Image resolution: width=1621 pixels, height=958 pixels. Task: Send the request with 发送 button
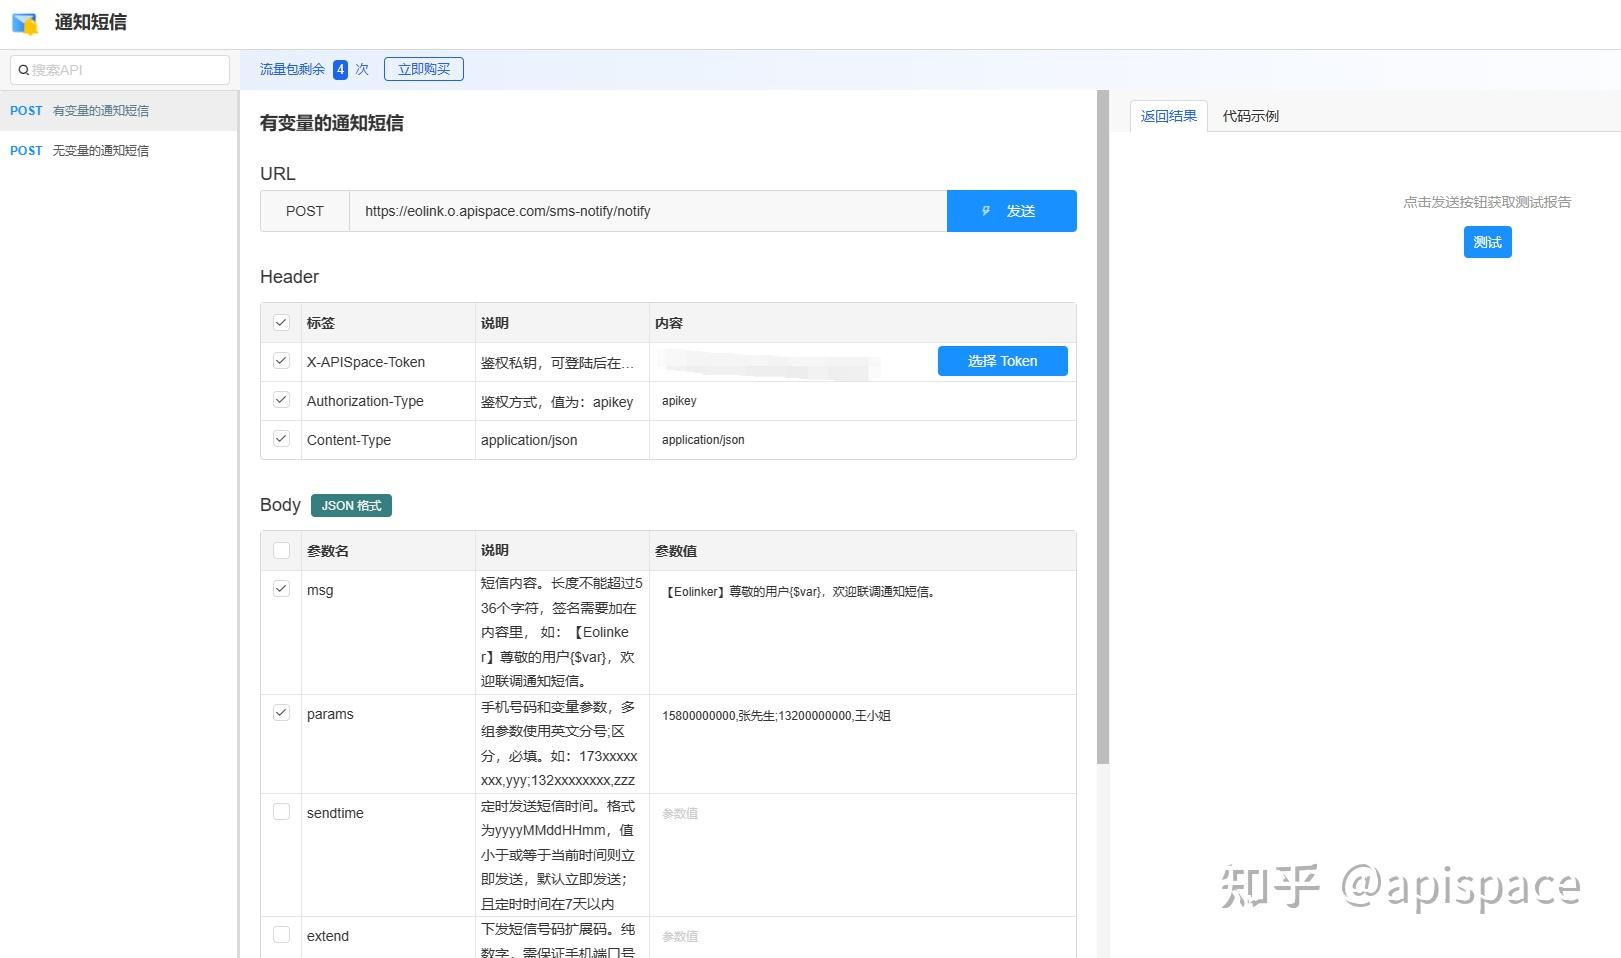[1012, 211]
